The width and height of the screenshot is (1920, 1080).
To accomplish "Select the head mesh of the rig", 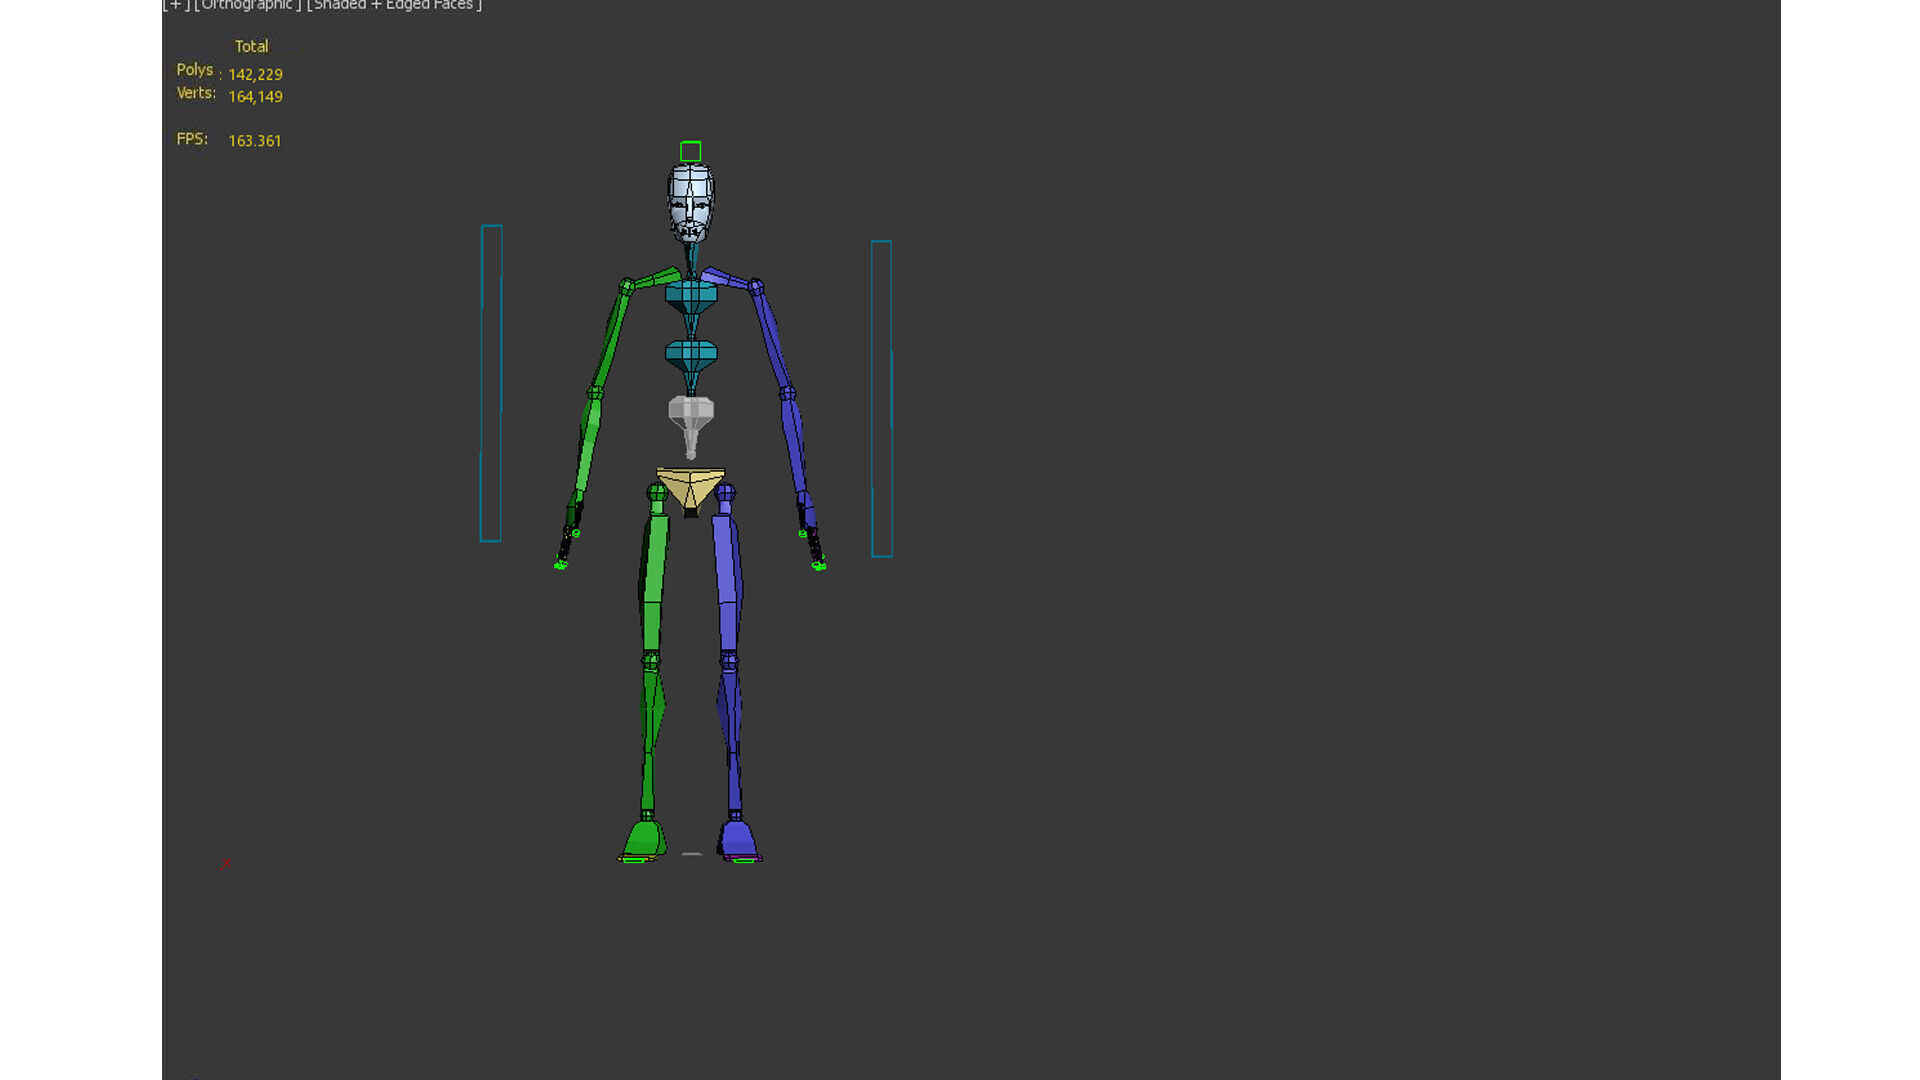I will click(x=691, y=201).
